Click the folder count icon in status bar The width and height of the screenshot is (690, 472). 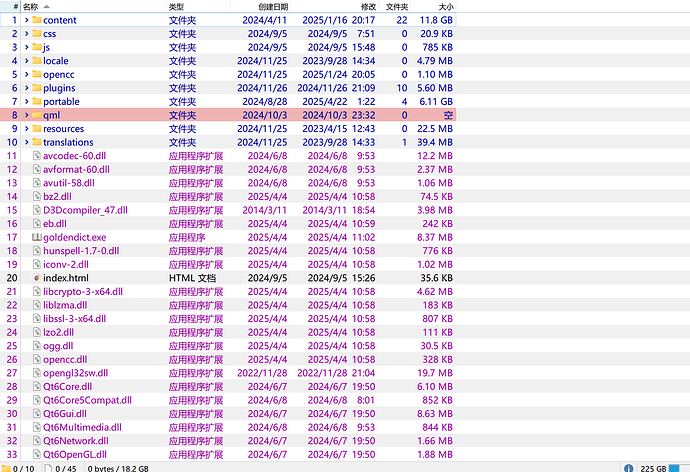coord(6,467)
